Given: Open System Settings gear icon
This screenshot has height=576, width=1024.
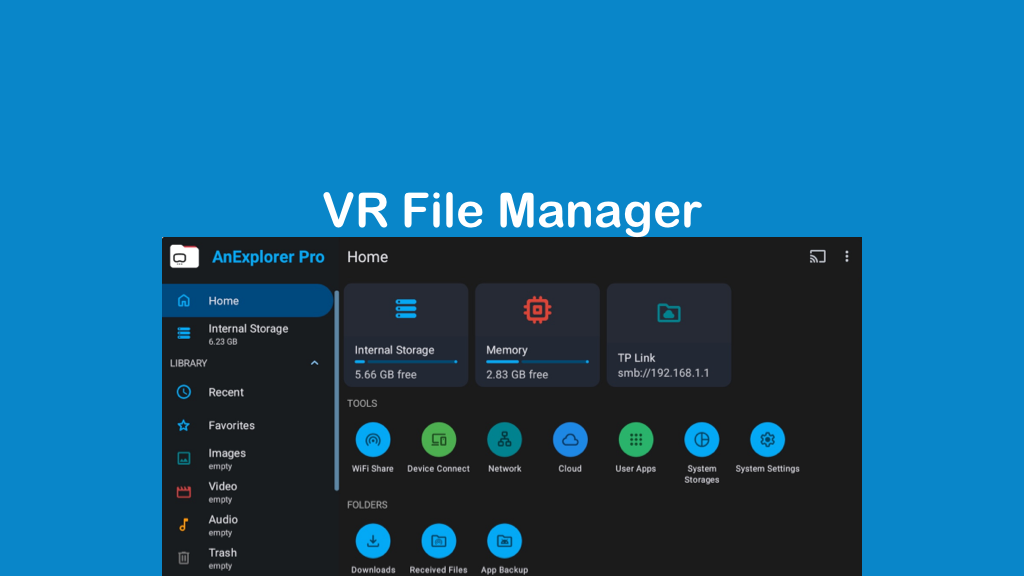Looking at the screenshot, I should tap(767, 440).
